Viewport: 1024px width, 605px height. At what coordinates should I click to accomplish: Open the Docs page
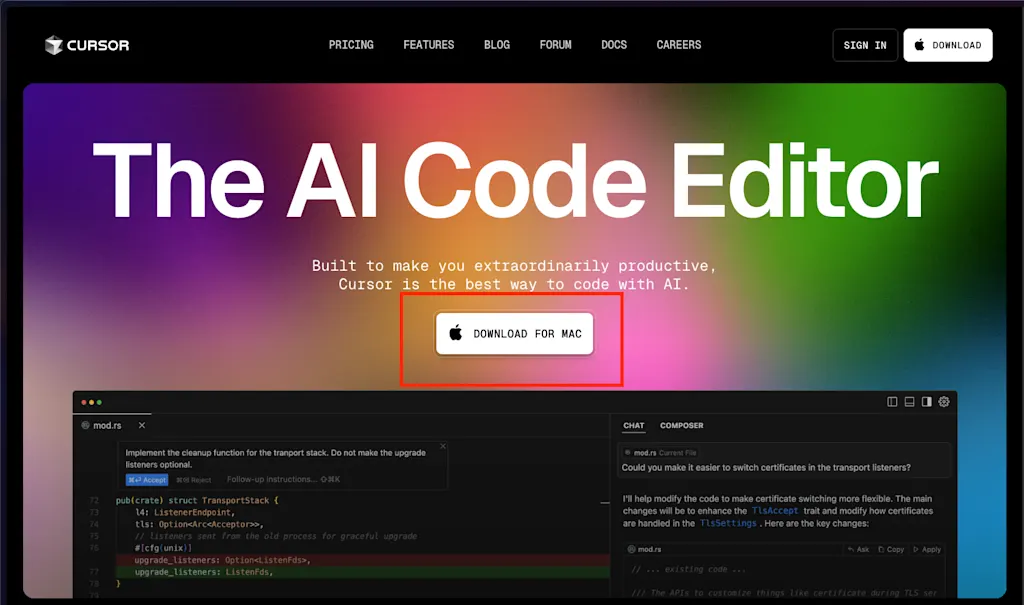tap(614, 45)
